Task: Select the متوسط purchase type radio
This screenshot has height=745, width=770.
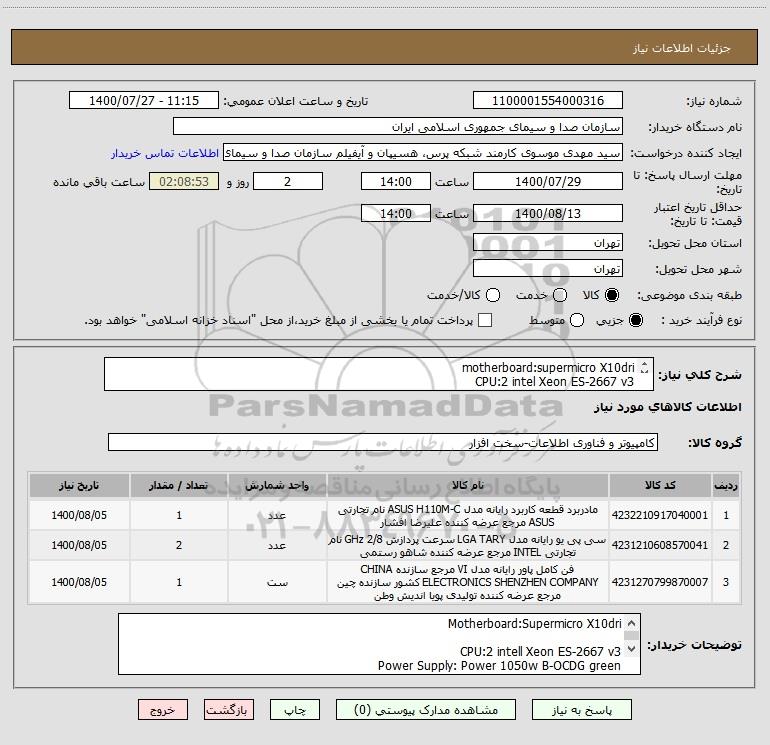Action: 577,320
